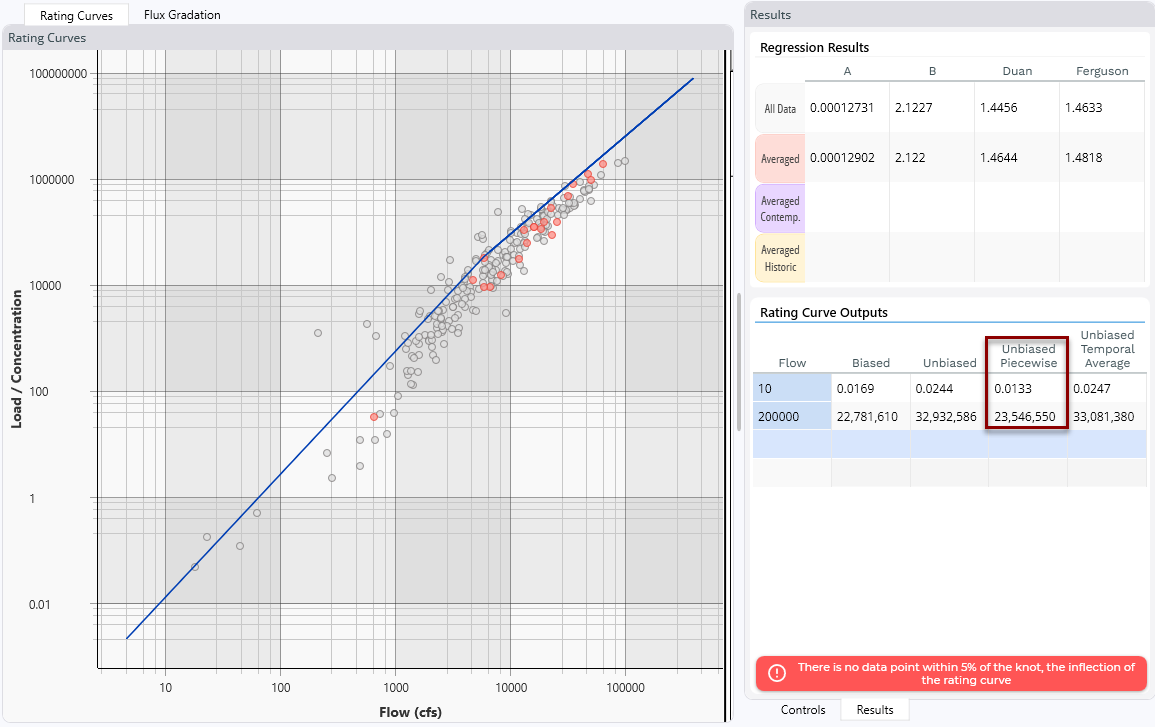The image size is (1155, 727).
Task: Select the All Data row label
Action: tap(780, 108)
